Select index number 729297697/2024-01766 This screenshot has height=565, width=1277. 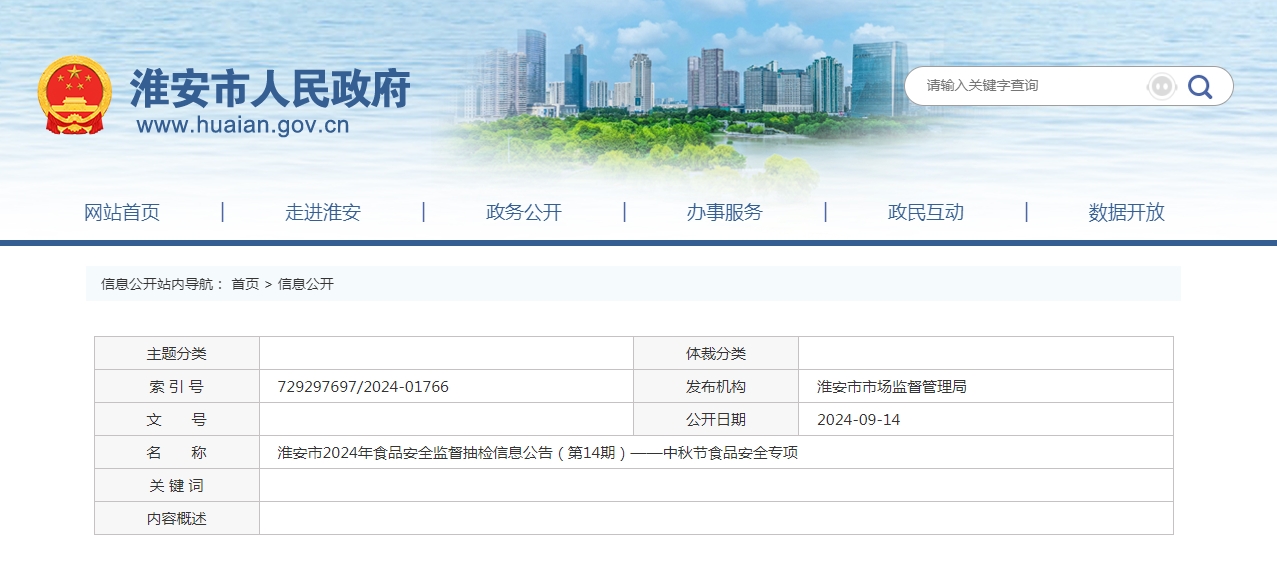pyautogui.click(x=363, y=387)
